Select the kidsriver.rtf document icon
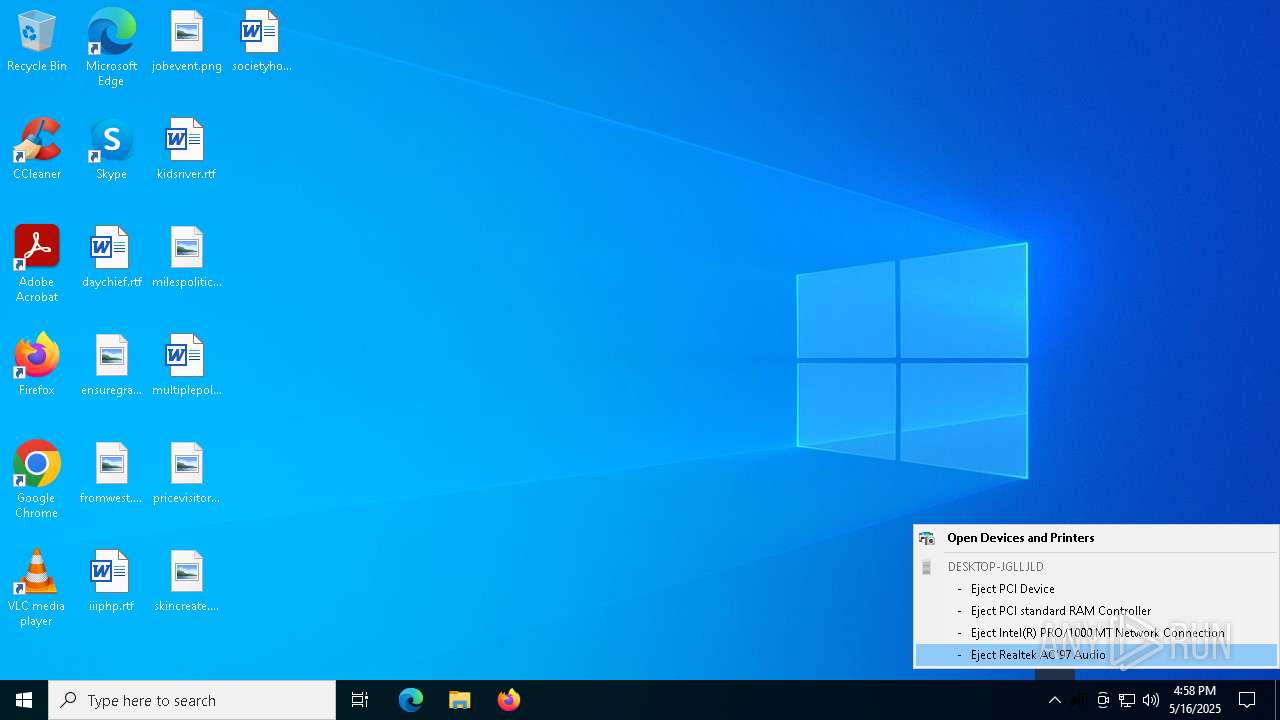1280x720 pixels. 186,150
